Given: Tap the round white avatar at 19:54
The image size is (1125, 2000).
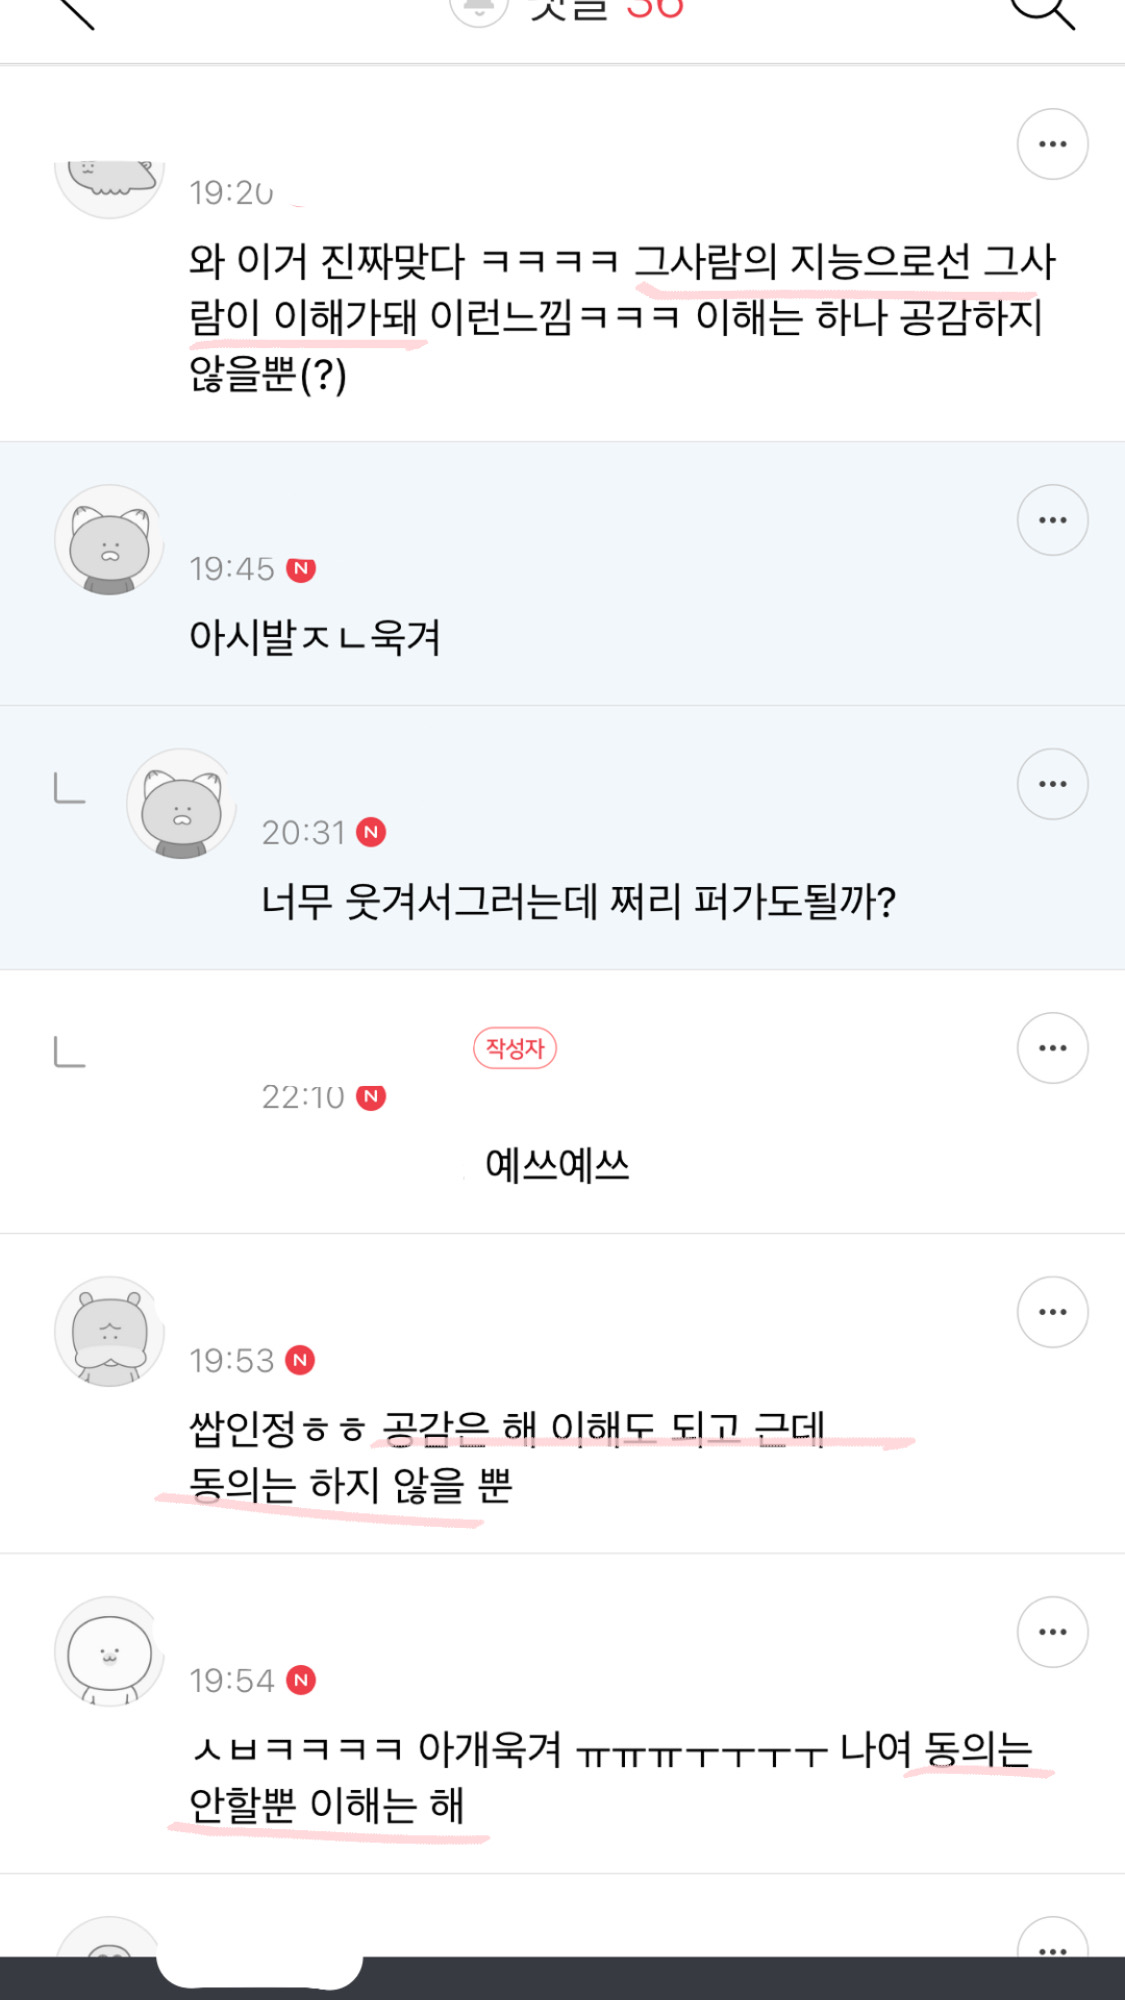Looking at the screenshot, I should pos(109,1652).
